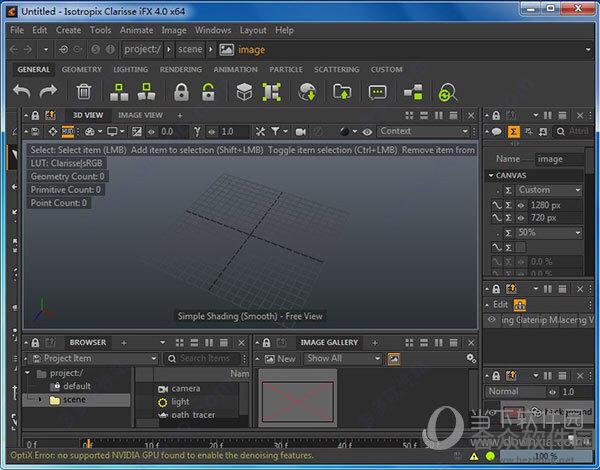Screen dimensions: 600x470
Task: Toggle the HUD display button
Action: pos(68,132)
